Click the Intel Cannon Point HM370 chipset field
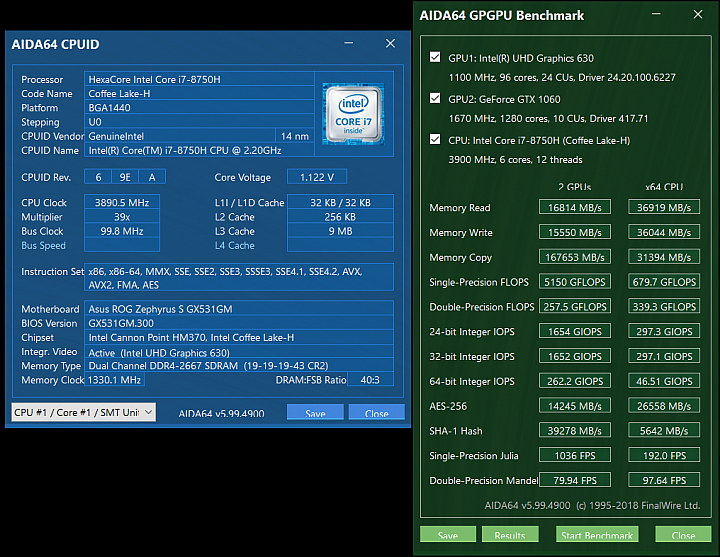Screen dimensions: 720x557 click(x=239, y=337)
